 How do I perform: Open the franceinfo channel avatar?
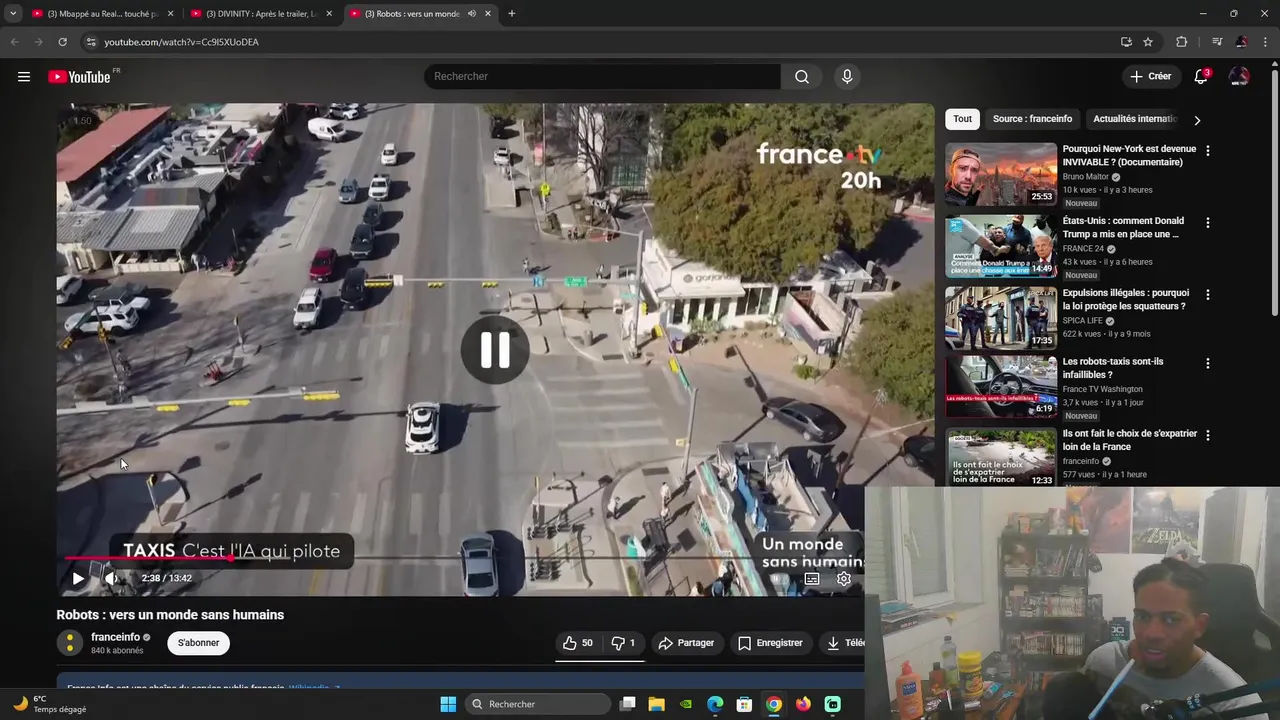(x=69, y=643)
